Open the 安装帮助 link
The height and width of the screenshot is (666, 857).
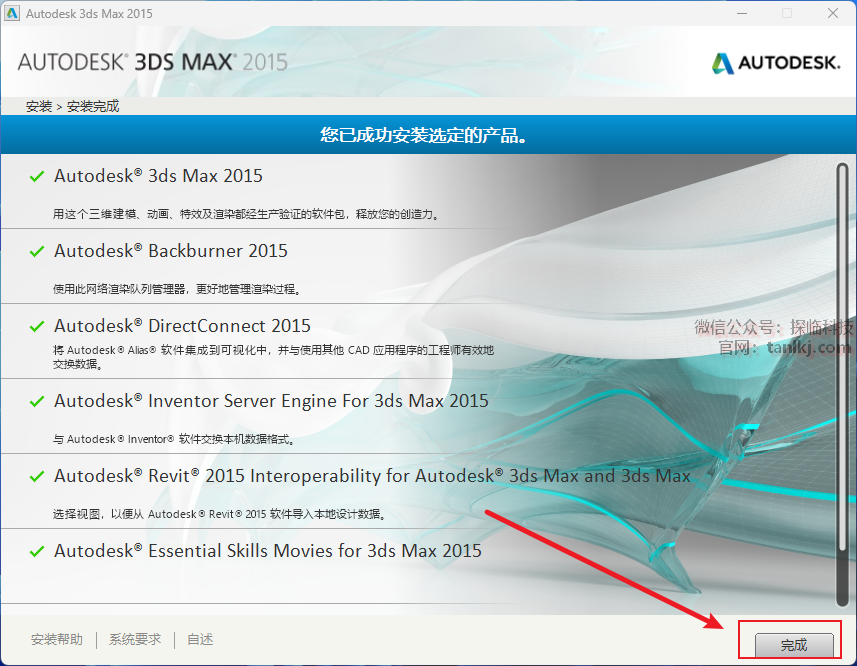pyautogui.click(x=57, y=639)
